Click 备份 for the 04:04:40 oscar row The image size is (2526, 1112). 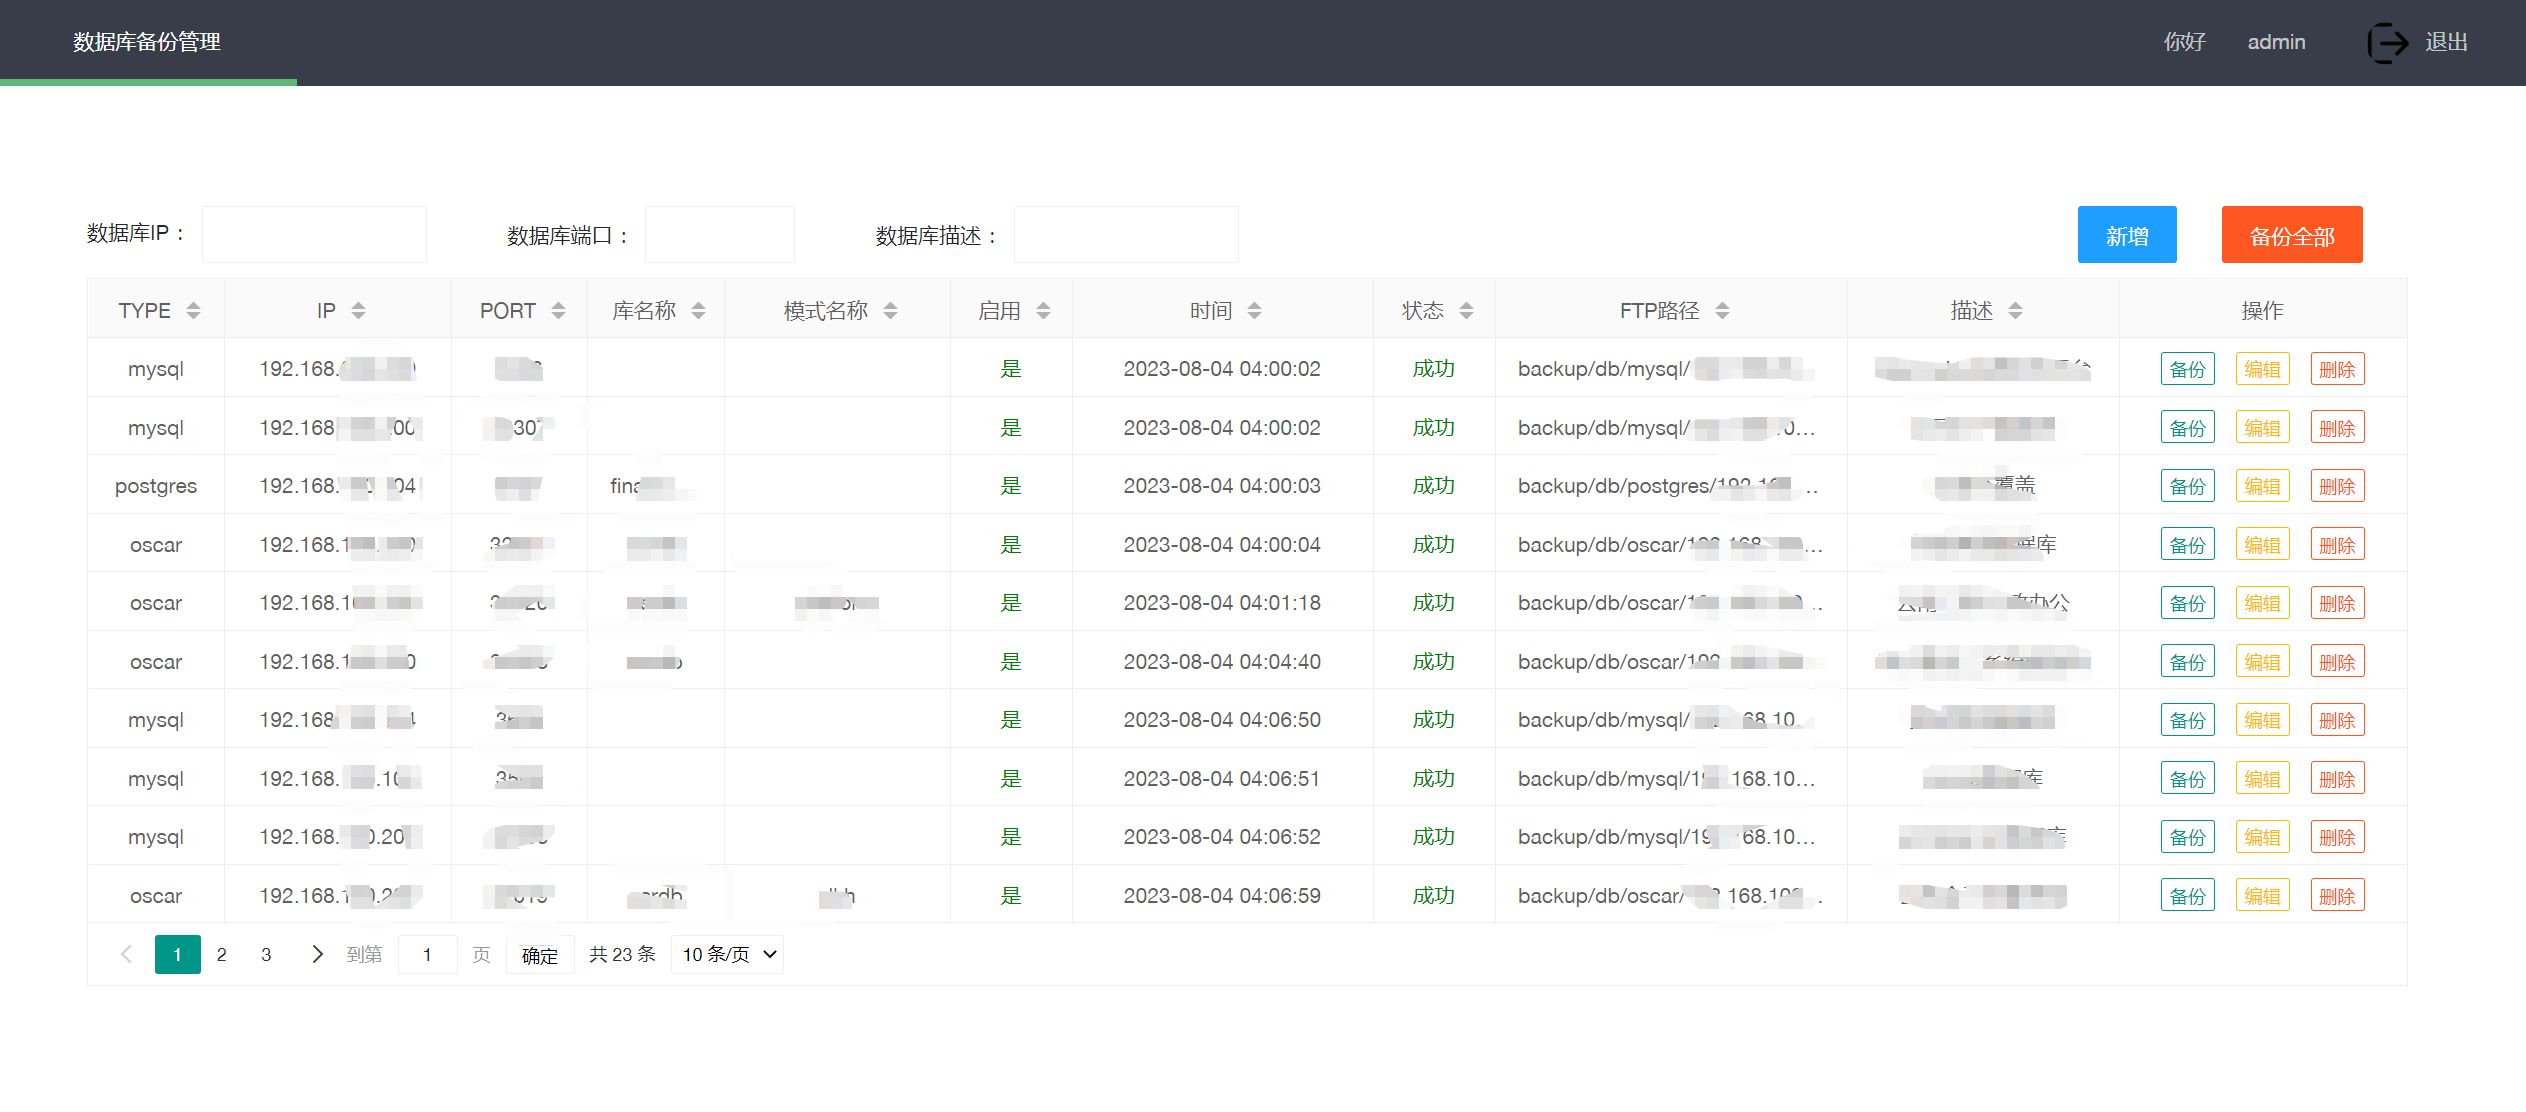[2188, 662]
